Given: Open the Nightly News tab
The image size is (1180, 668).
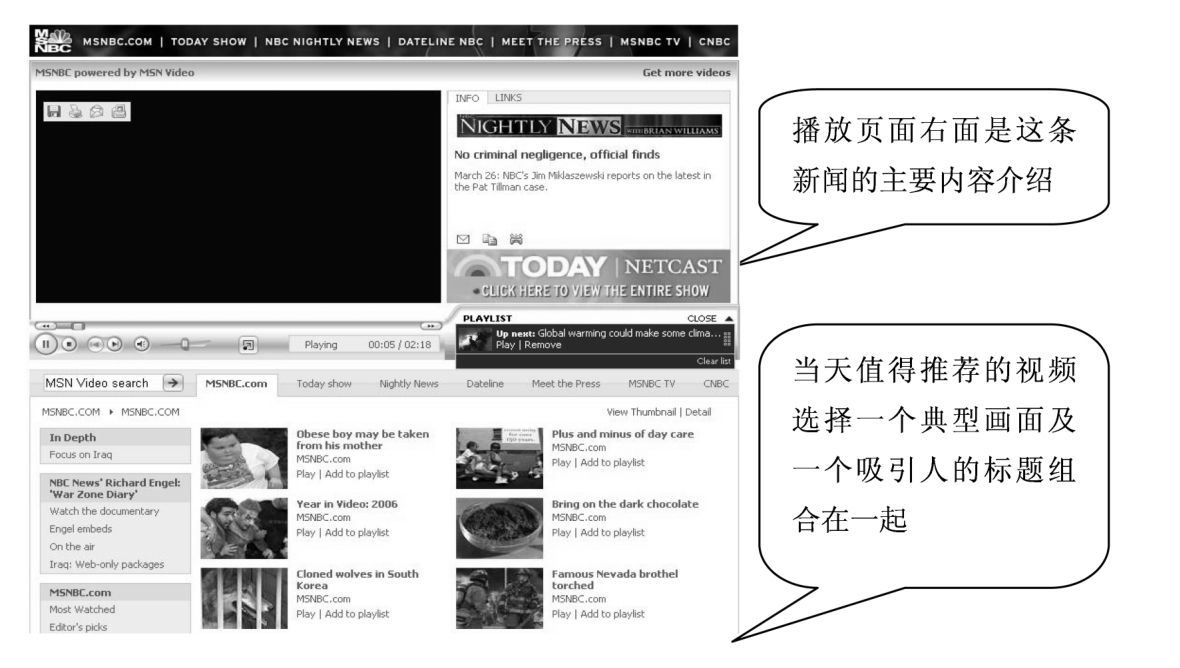Looking at the screenshot, I should [409, 384].
